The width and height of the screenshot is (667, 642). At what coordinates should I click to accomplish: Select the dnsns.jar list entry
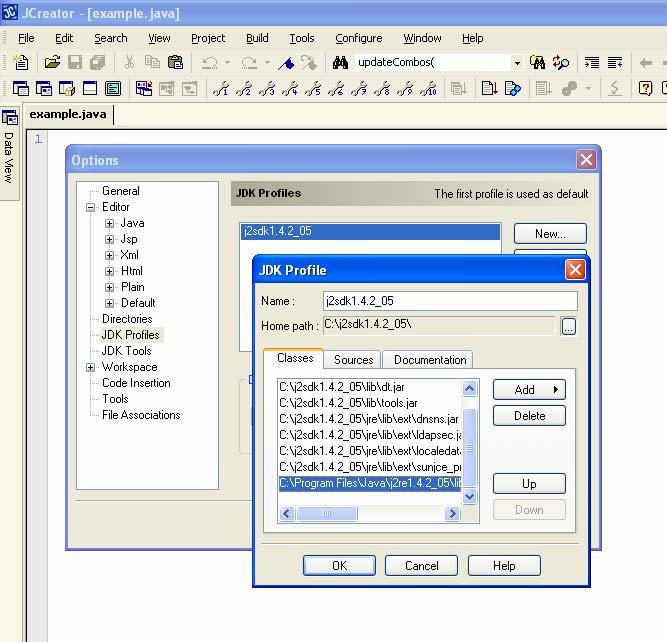[369, 419]
